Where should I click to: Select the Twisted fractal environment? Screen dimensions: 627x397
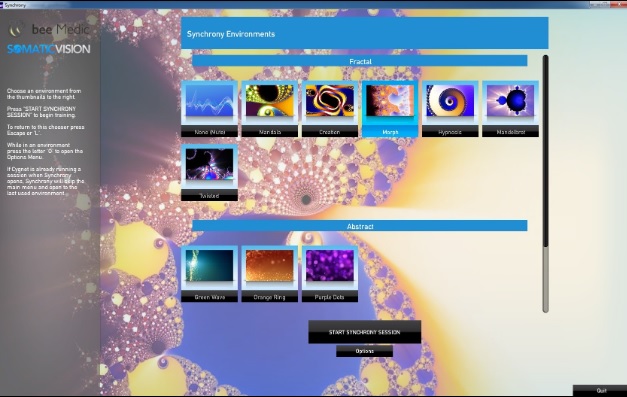click(209, 173)
